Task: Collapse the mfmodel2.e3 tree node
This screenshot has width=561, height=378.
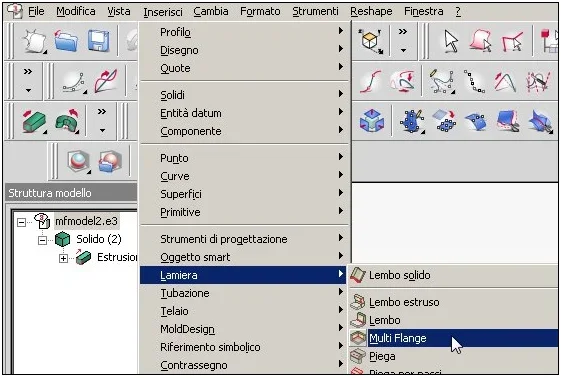Action: [21, 222]
